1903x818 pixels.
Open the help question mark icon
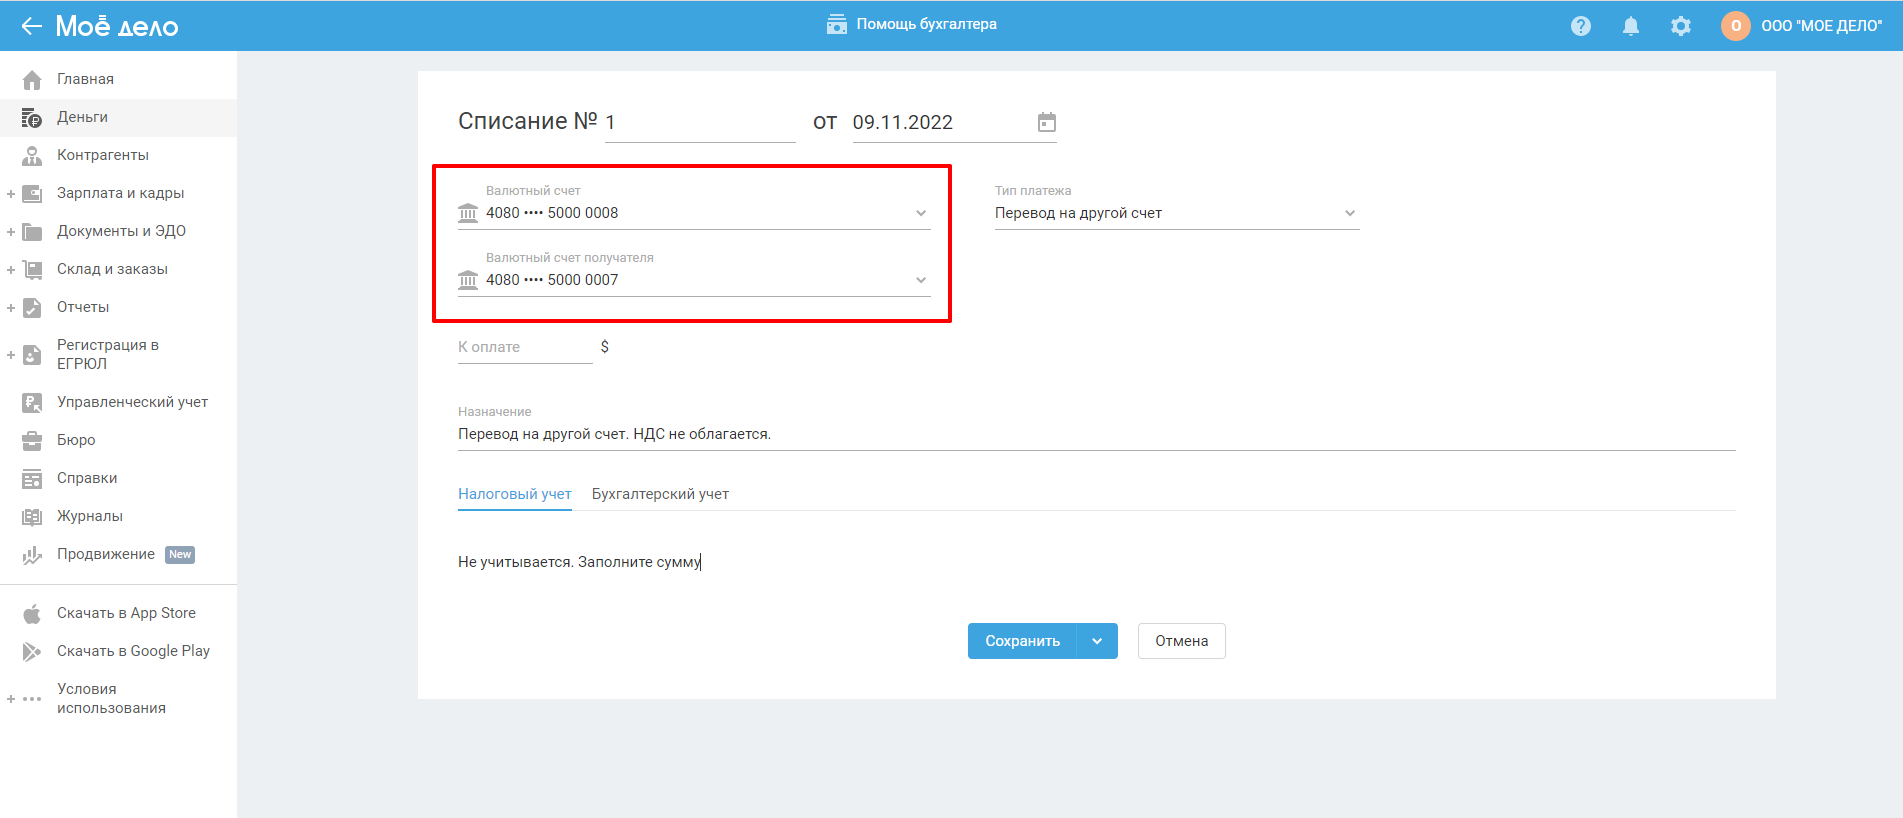[x=1581, y=26]
